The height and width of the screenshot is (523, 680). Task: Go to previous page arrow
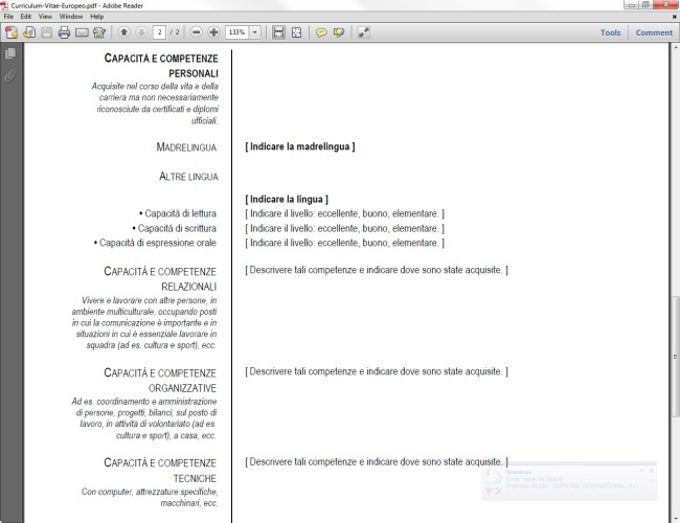point(124,32)
